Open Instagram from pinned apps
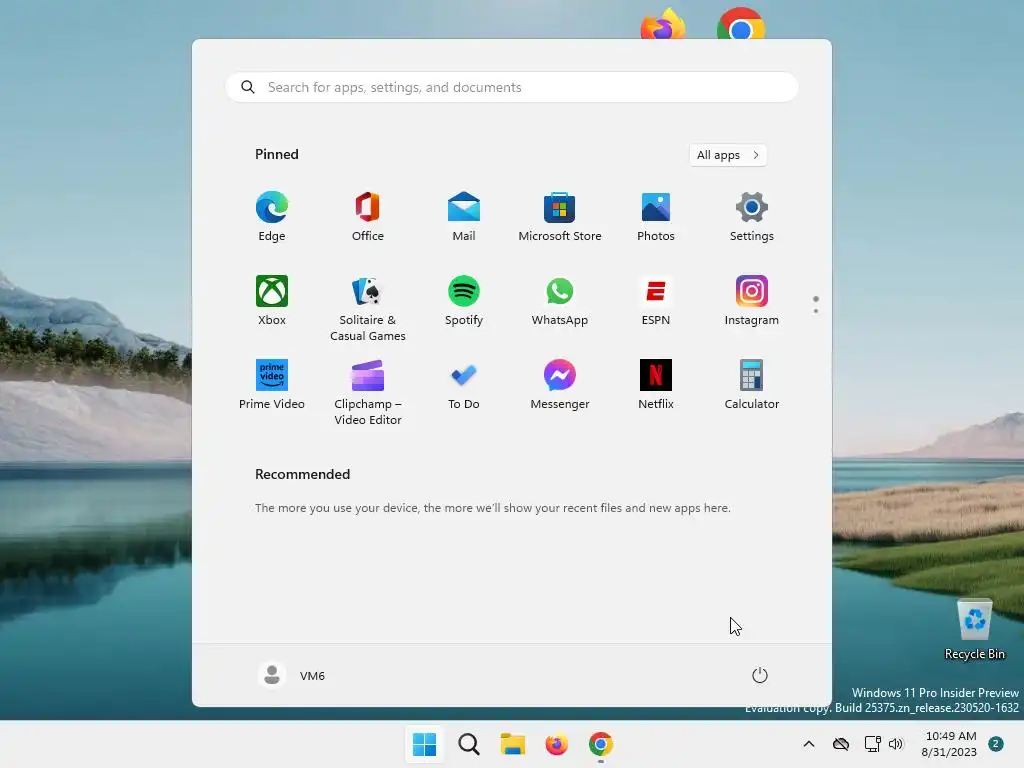Image resolution: width=1024 pixels, height=768 pixels. click(752, 301)
